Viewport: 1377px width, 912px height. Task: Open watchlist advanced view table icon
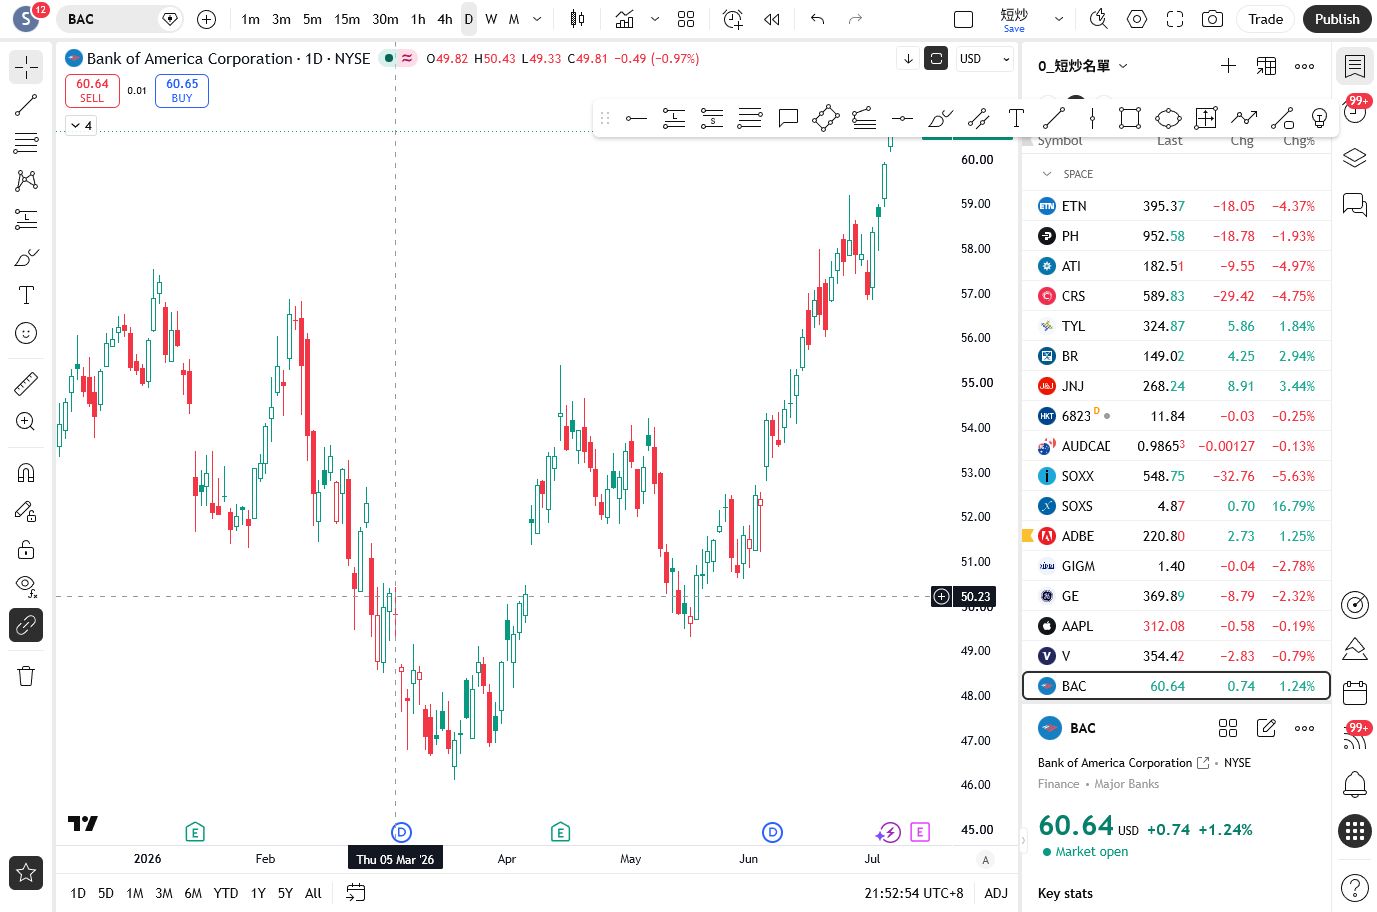[1266, 66]
